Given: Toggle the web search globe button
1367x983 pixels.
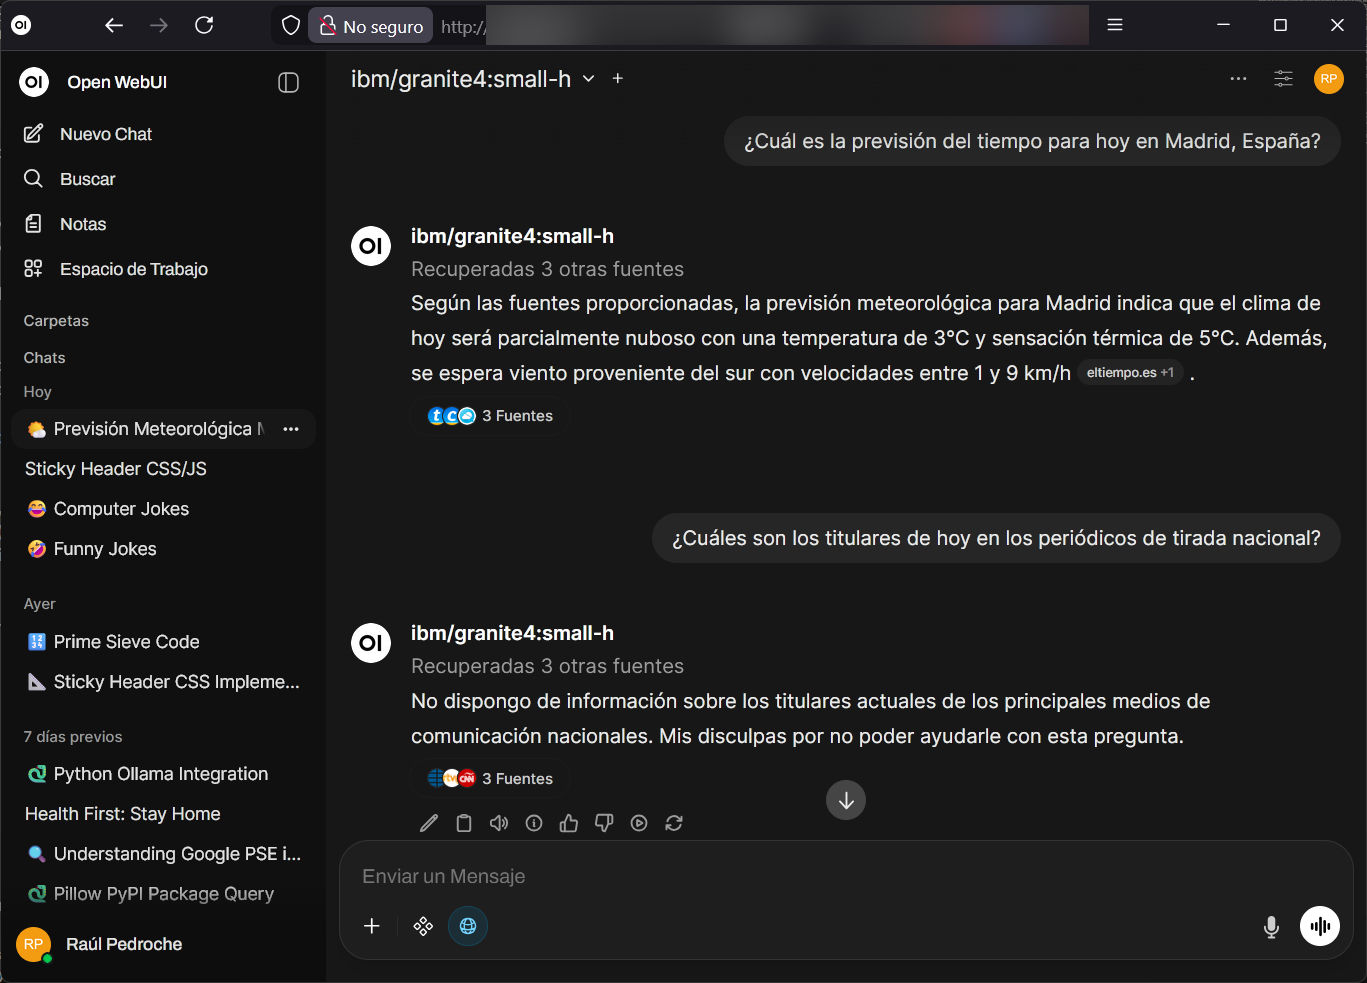Looking at the screenshot, I should (467, 926).
